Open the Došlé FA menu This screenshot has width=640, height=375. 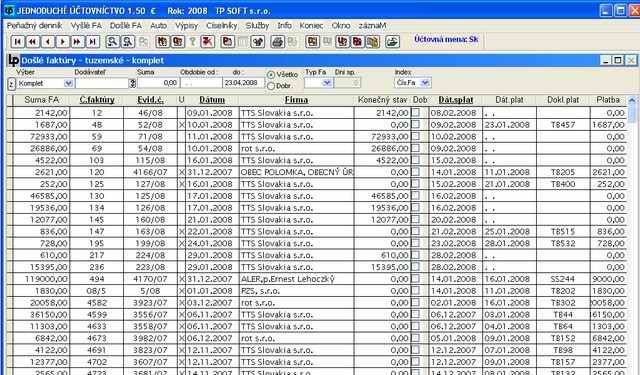click(x=126, y=26)
